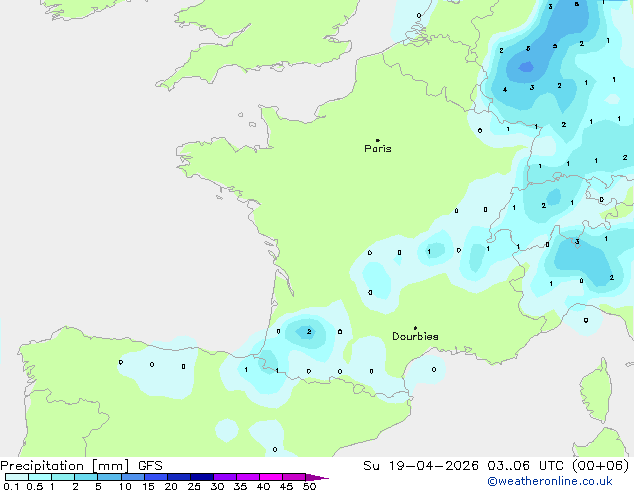This screenshot has width=634, height=490.
Task: Click the Paris city label
Action: (378, 148)
